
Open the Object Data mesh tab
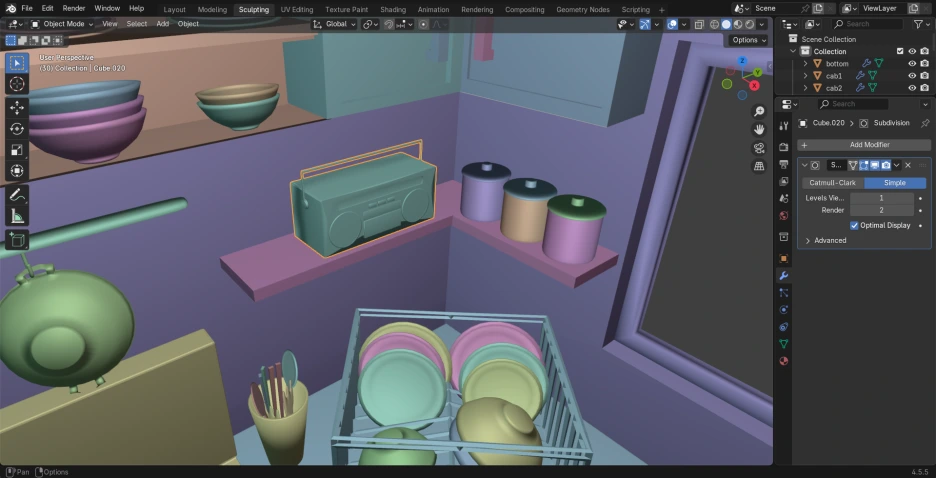point(784,344)
